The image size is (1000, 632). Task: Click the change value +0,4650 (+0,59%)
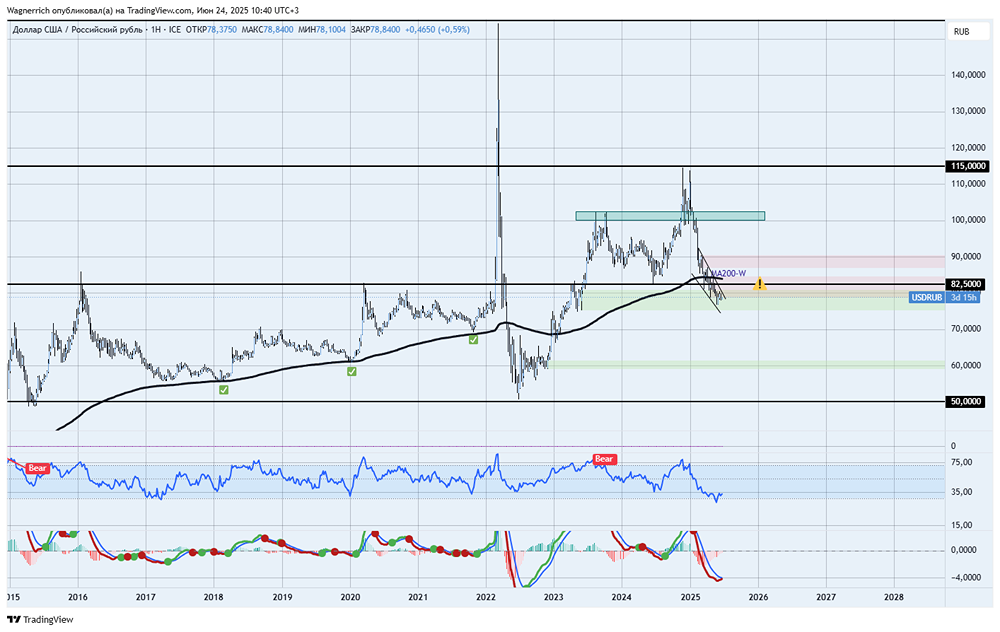point(438,29)
